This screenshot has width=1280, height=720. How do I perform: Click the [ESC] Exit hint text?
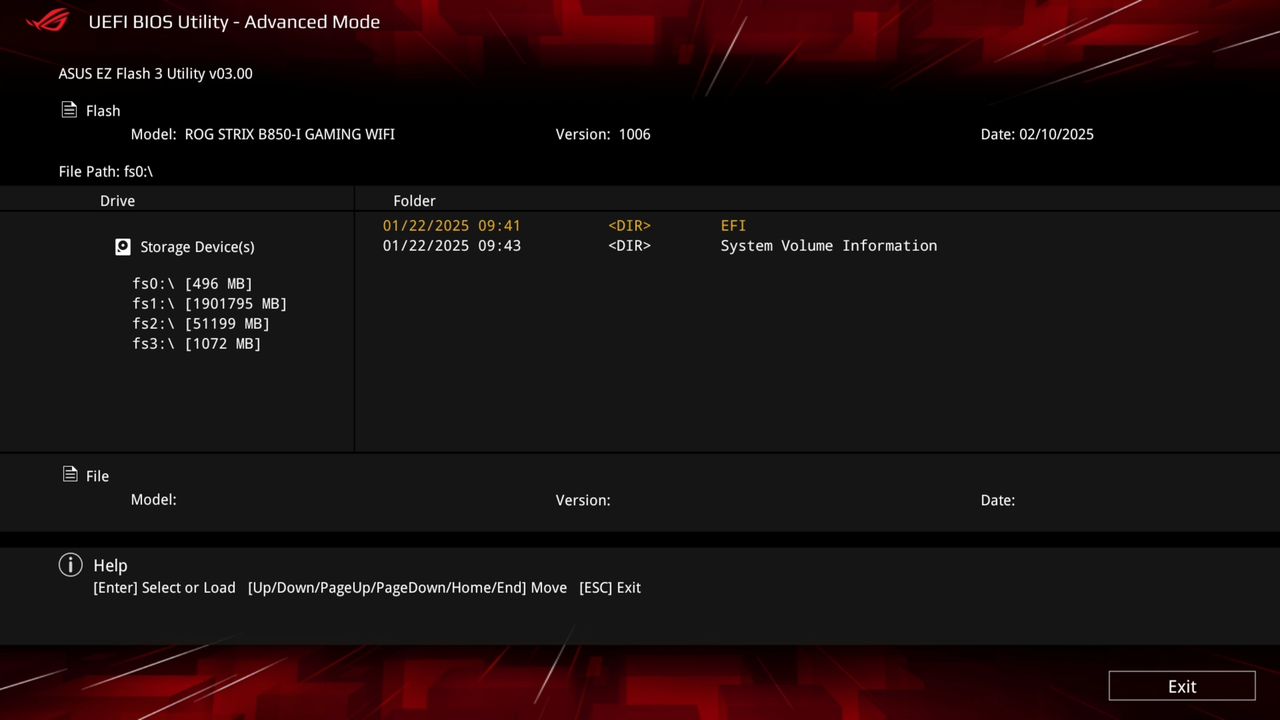click(610, 588)
